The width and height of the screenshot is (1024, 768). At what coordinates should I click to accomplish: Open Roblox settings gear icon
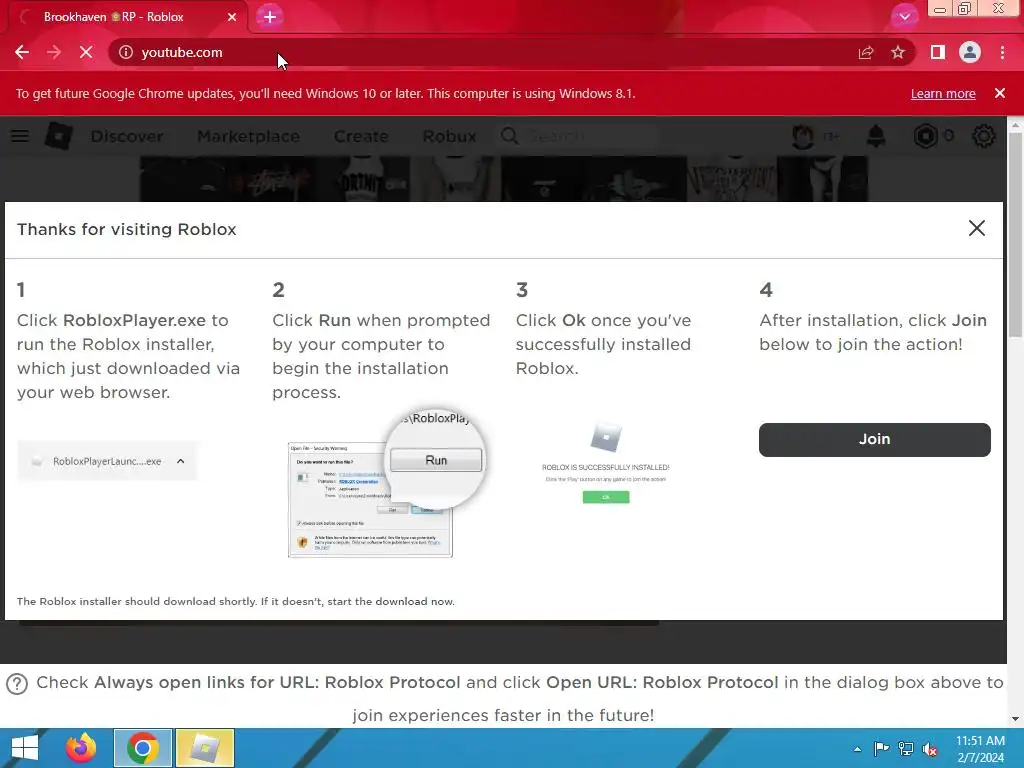(984, 136)
